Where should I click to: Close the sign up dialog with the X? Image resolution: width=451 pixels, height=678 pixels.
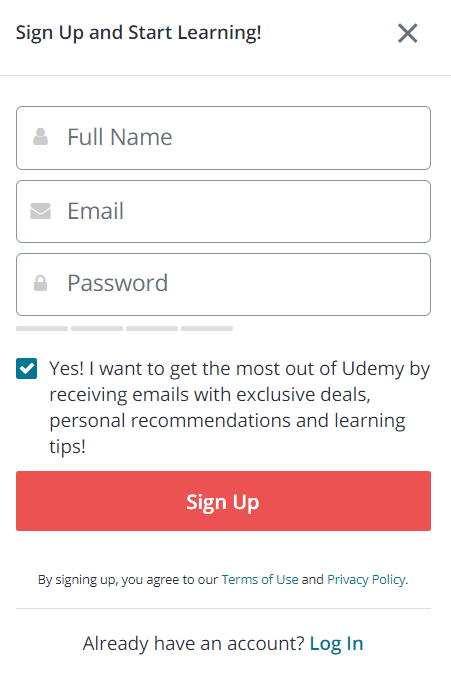pyautogui.click(x=407, y=33)
